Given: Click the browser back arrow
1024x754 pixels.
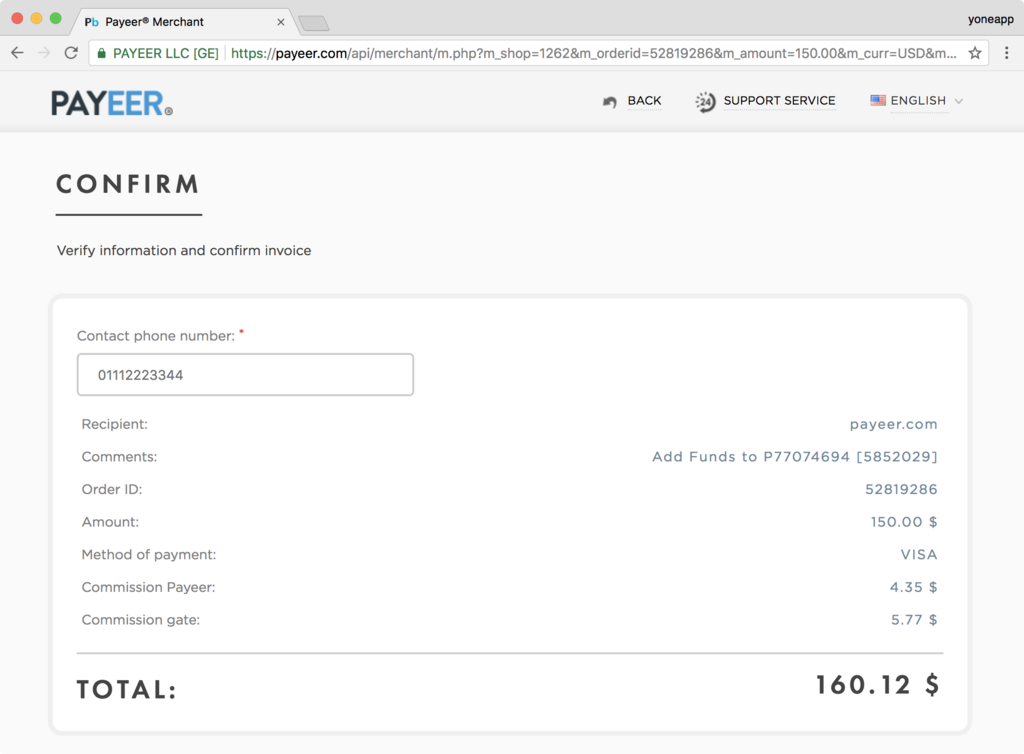Looking at the screenshot, I should click(x=18, y=53).
